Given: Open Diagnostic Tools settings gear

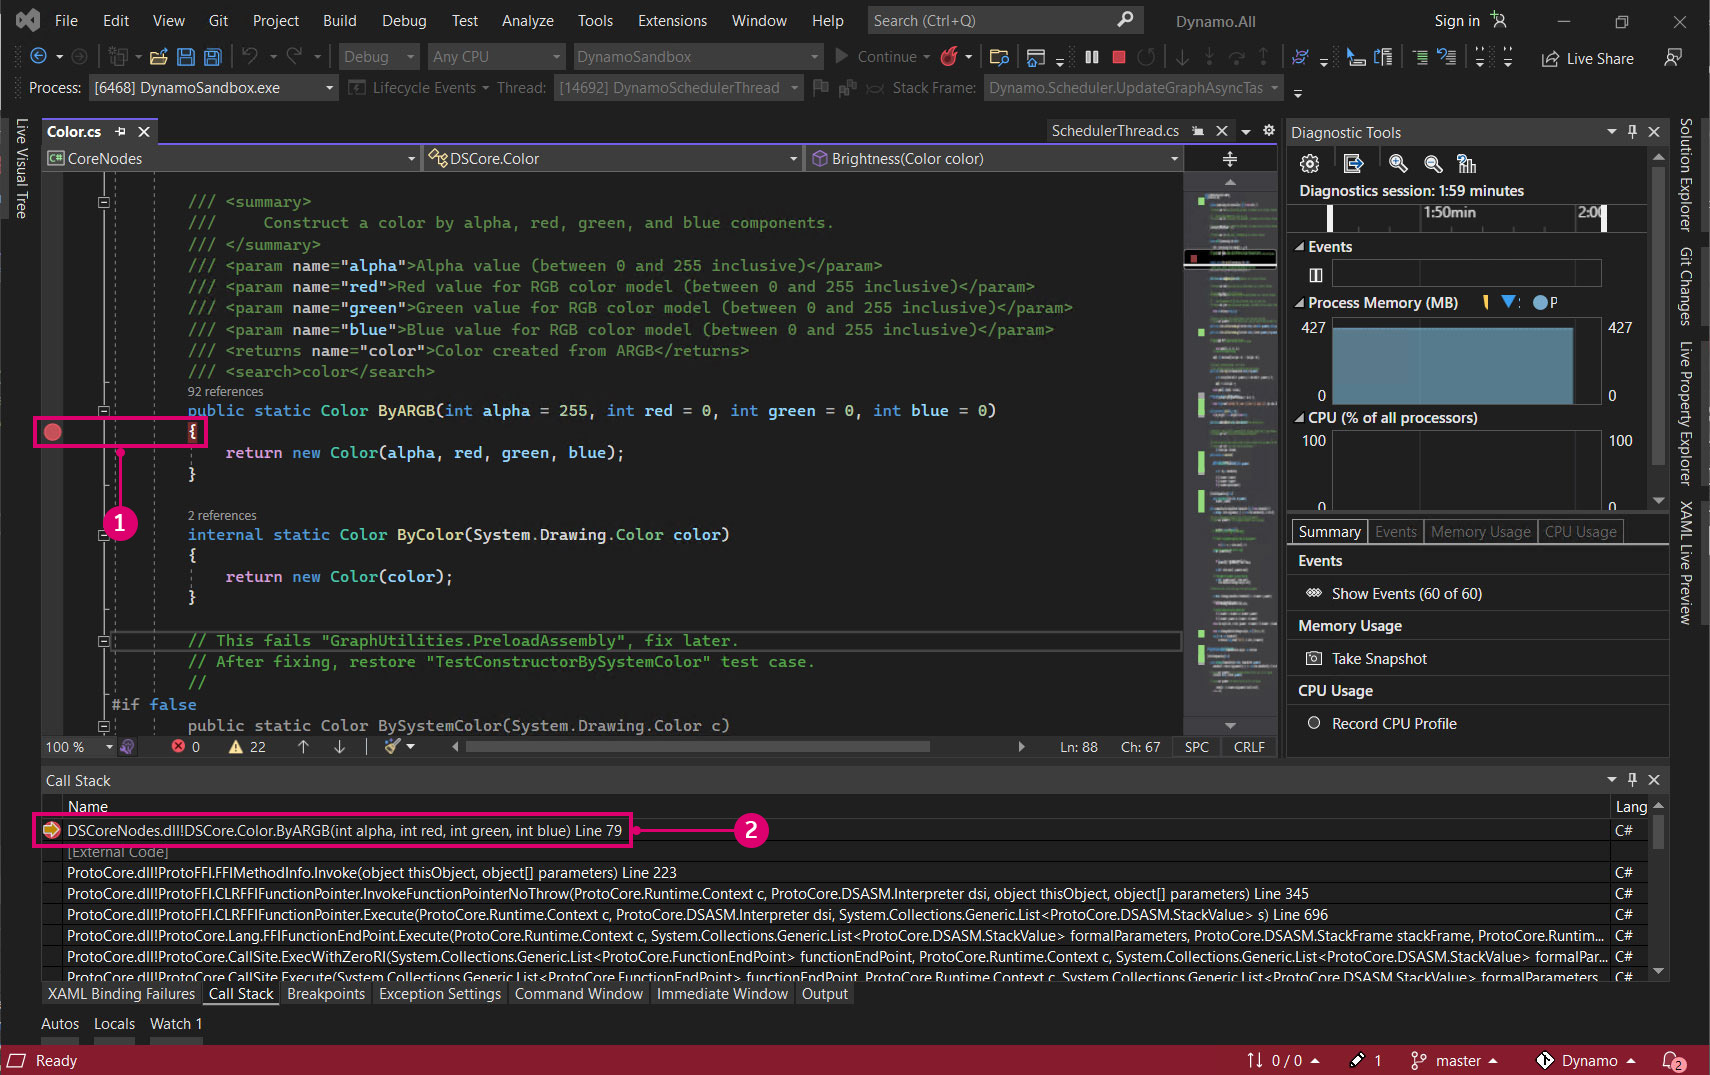Looking at the screenshot, I should (1309, 164).
